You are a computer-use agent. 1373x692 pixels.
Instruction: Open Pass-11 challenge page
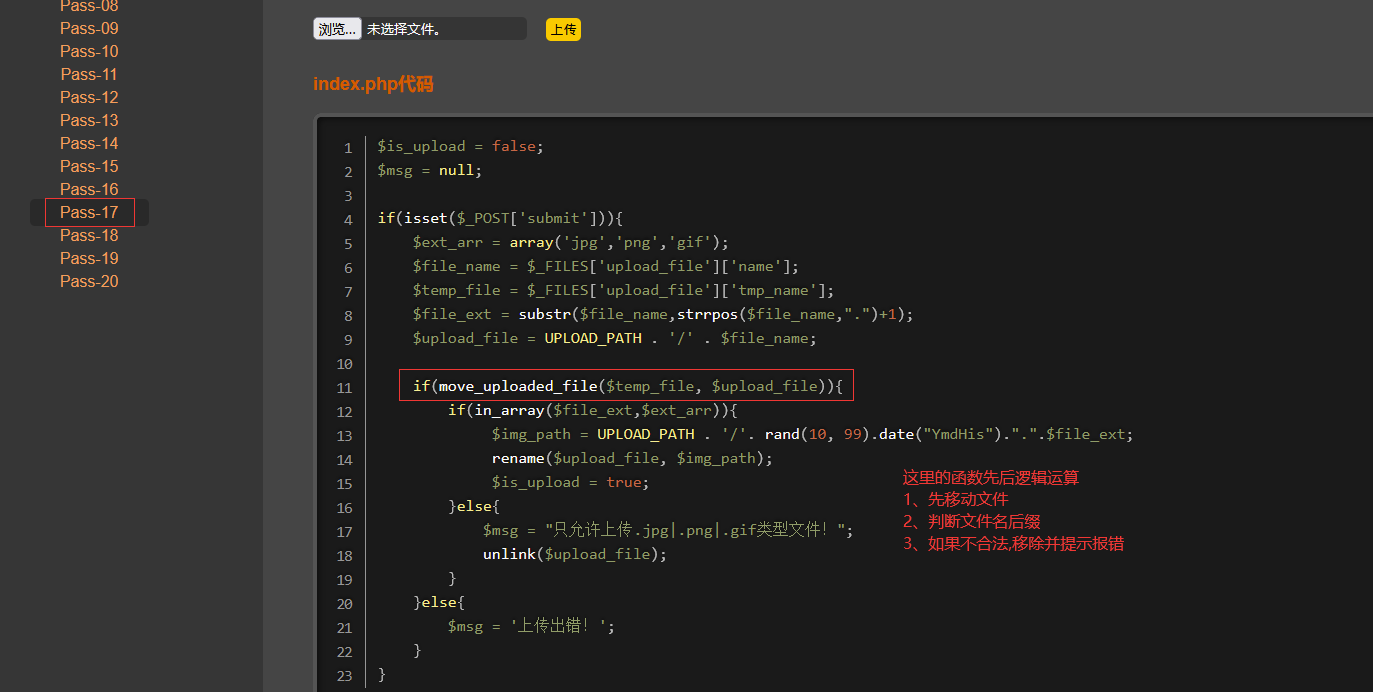coord(89,74)
